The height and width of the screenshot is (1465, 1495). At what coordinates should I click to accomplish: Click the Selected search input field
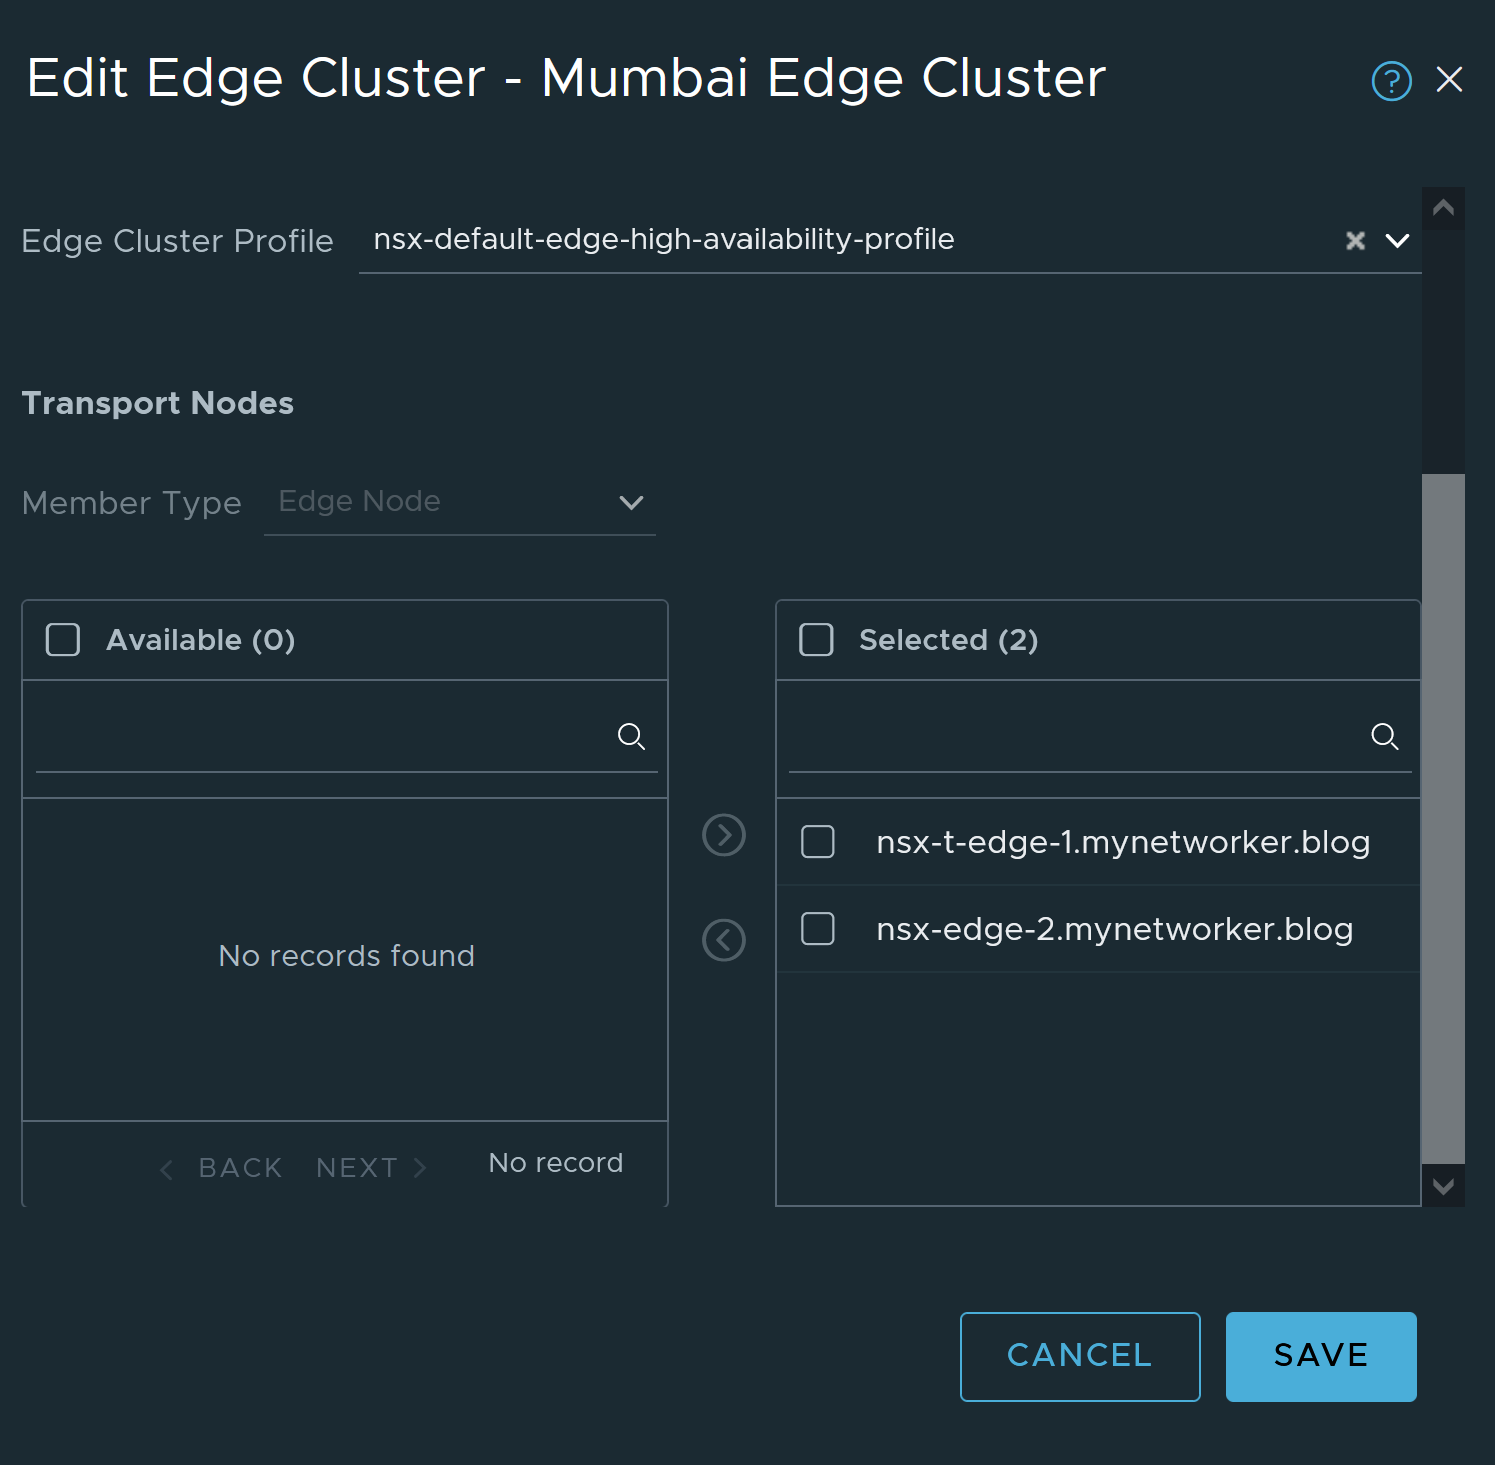point(1075,738)
